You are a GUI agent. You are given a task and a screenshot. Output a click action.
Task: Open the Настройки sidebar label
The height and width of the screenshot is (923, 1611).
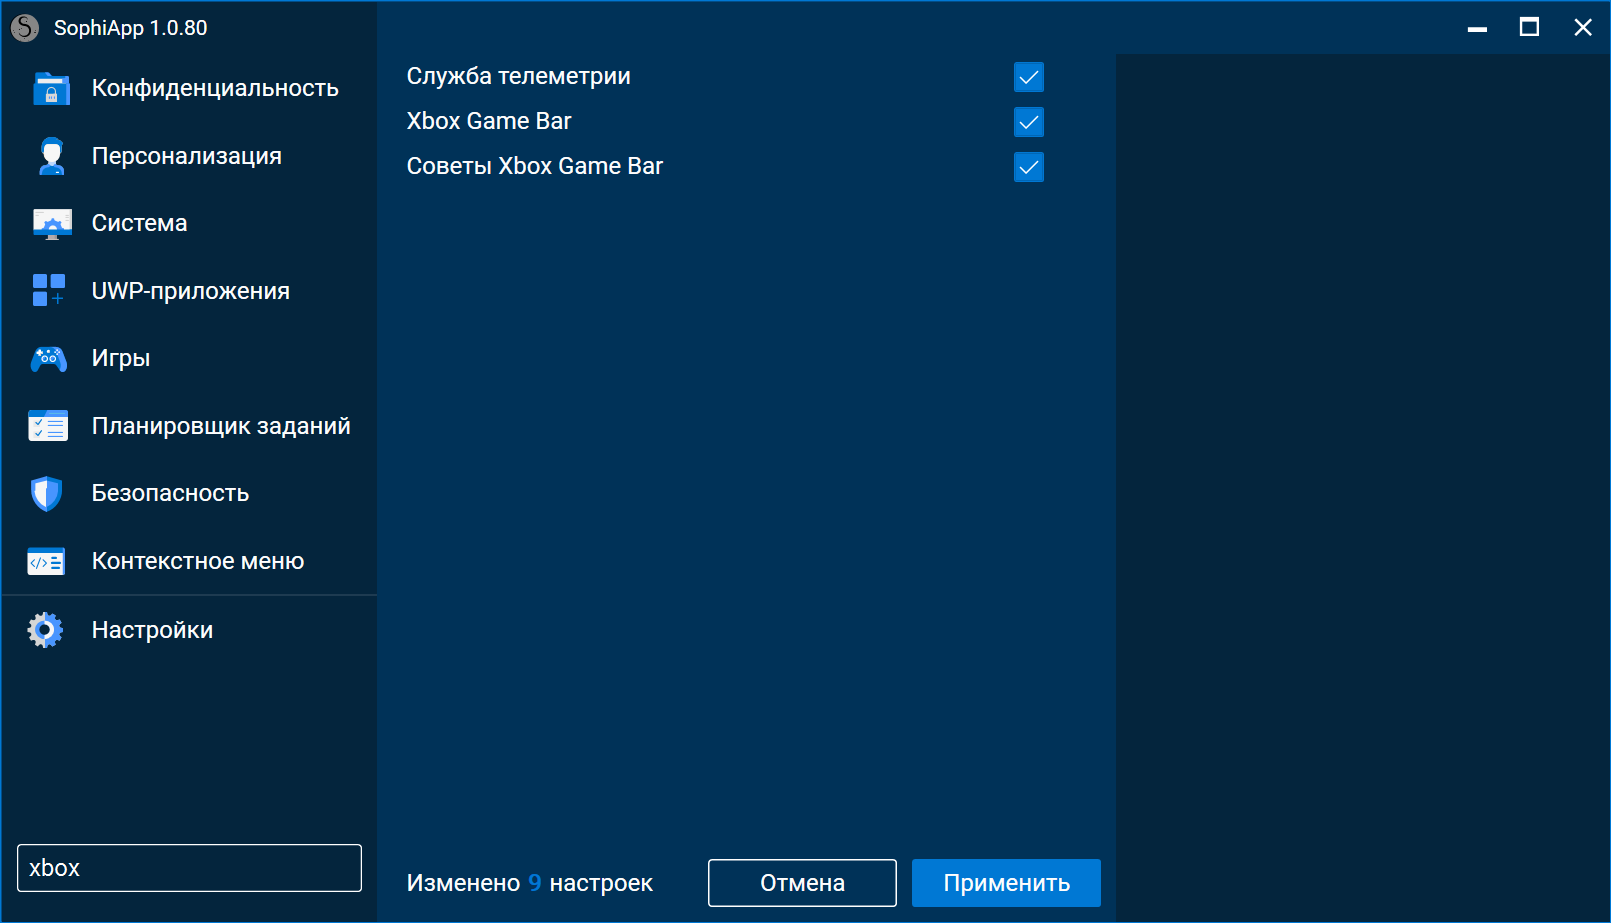(x=152, y=630)
